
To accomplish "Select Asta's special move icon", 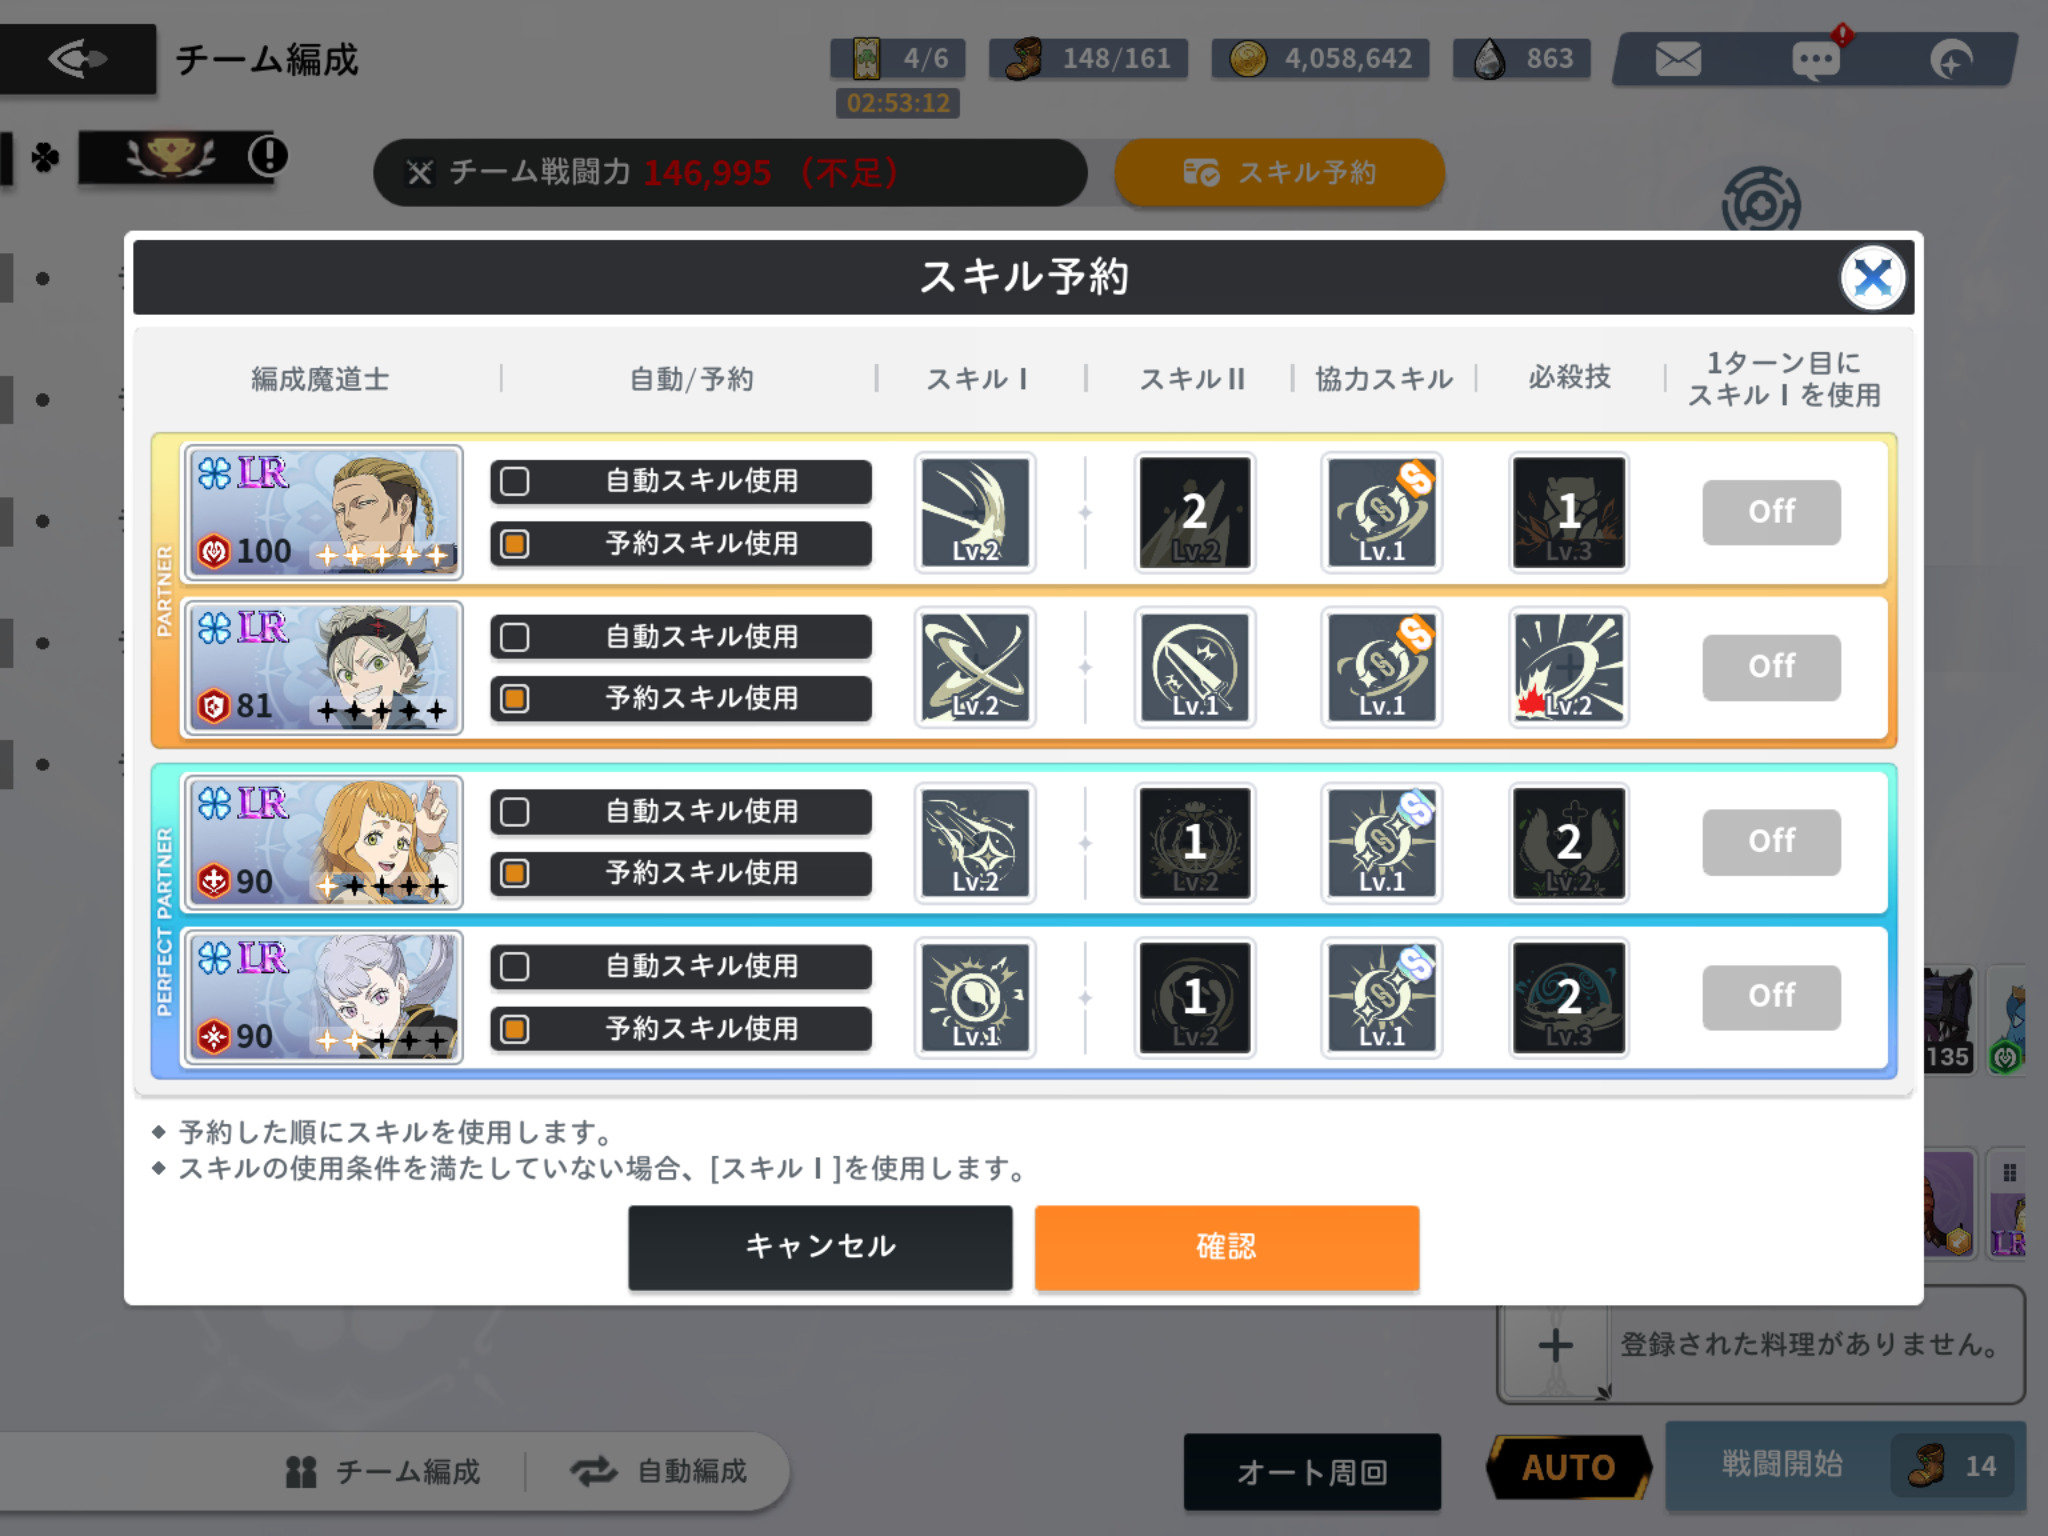I will [1569, 667].
